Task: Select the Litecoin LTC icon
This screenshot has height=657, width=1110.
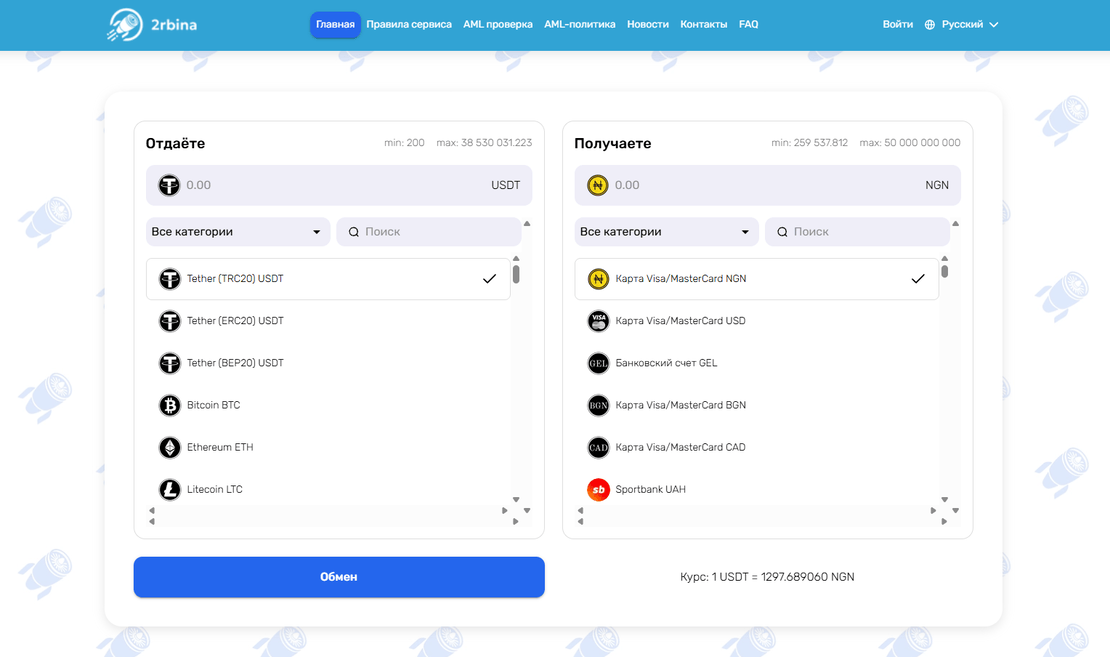Action: pos(170,489)
